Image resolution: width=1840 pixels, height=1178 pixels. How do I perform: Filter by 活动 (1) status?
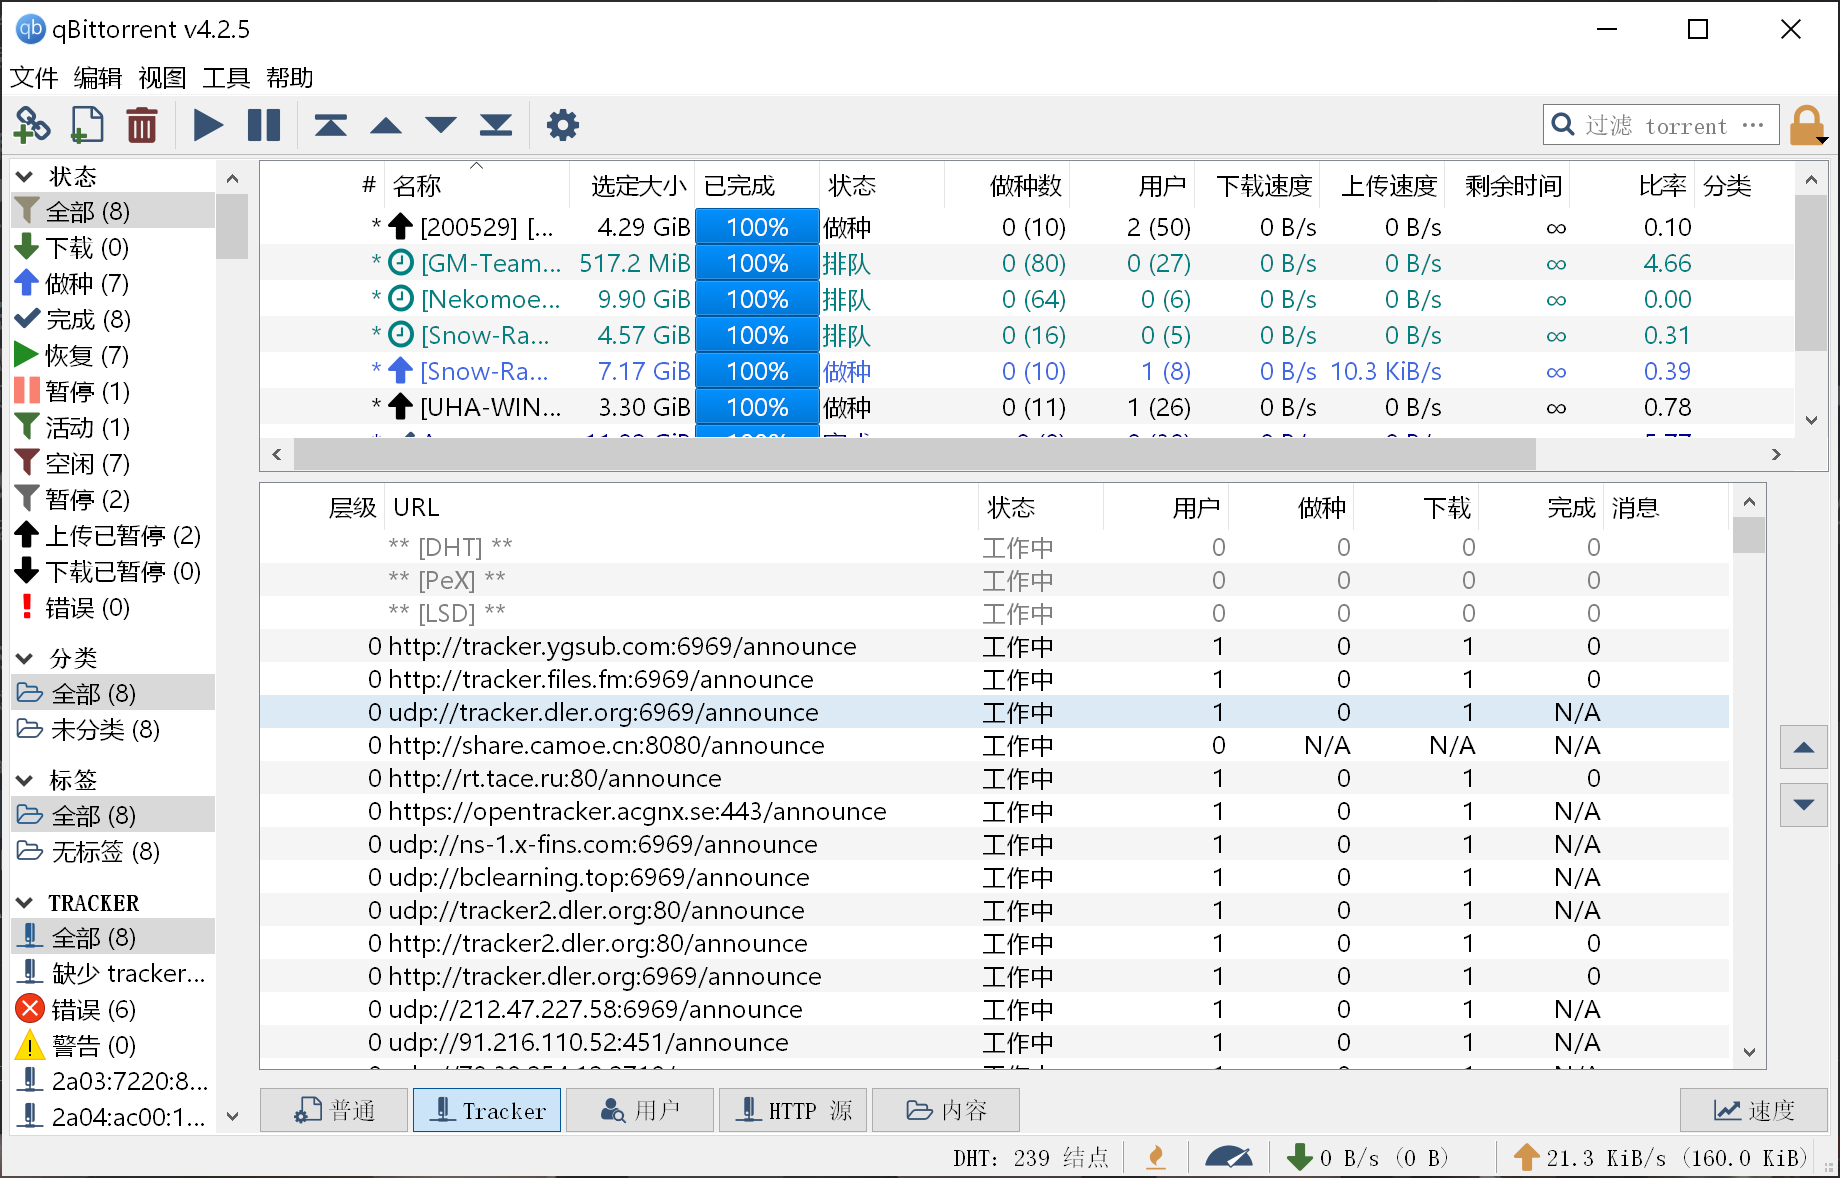[x=113, y=428]
